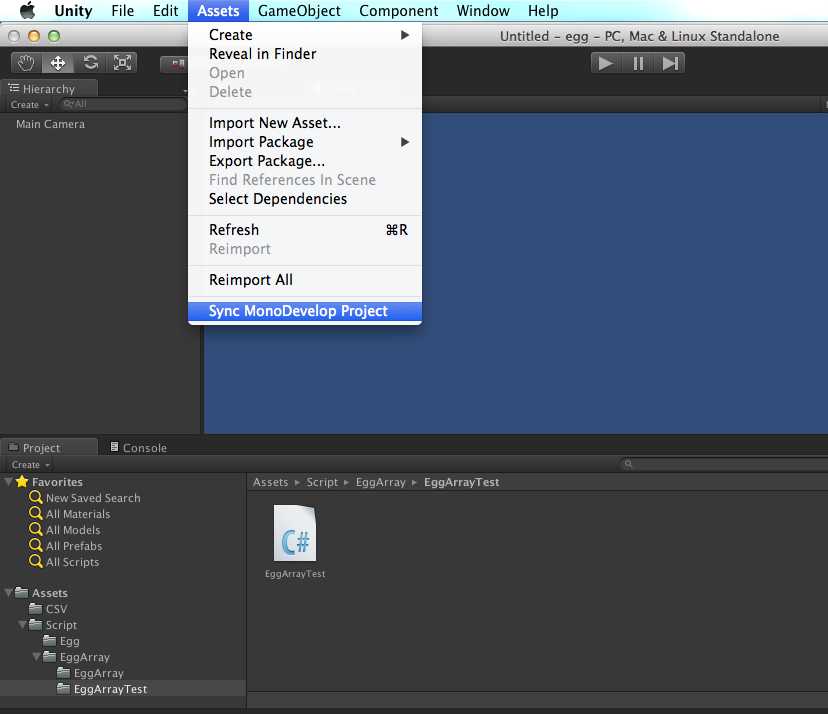Screen dimensions: 828x714
Task: Open the Component menu
Action: [x=398, y=11]
